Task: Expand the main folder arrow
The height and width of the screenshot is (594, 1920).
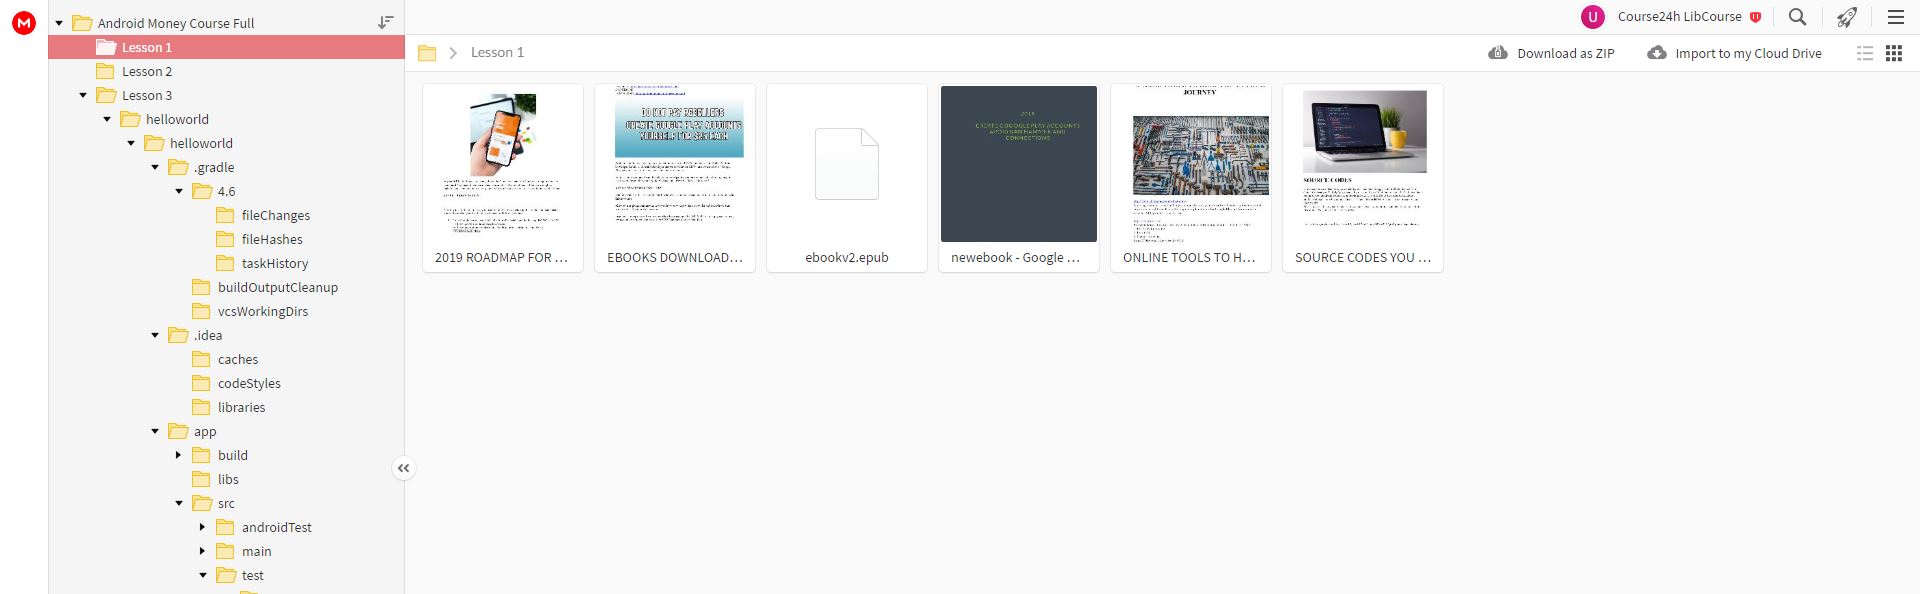Action: 203,551
